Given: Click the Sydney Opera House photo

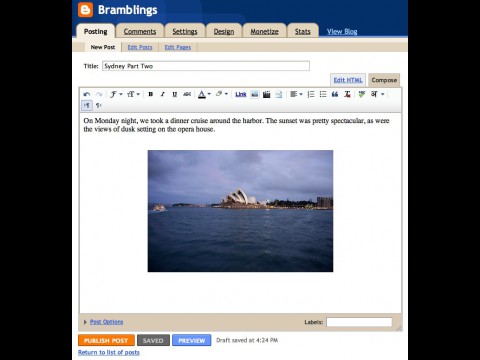Looking at the screenshot, I should pos(240,211).
